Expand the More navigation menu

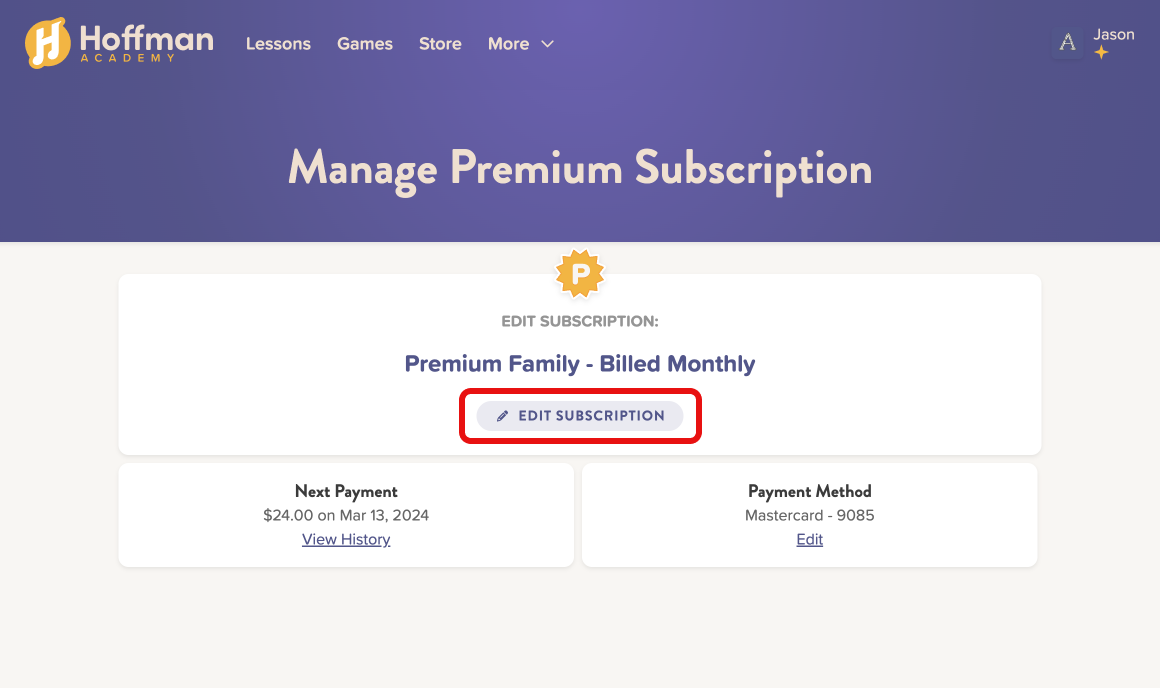click(x=509, y=44)
